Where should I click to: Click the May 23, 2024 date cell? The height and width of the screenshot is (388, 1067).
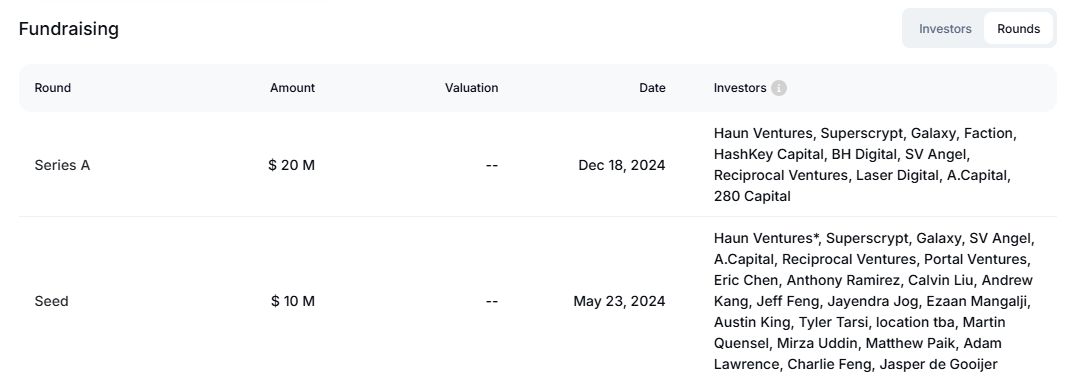pyautogui.click(x=619, y=301)
